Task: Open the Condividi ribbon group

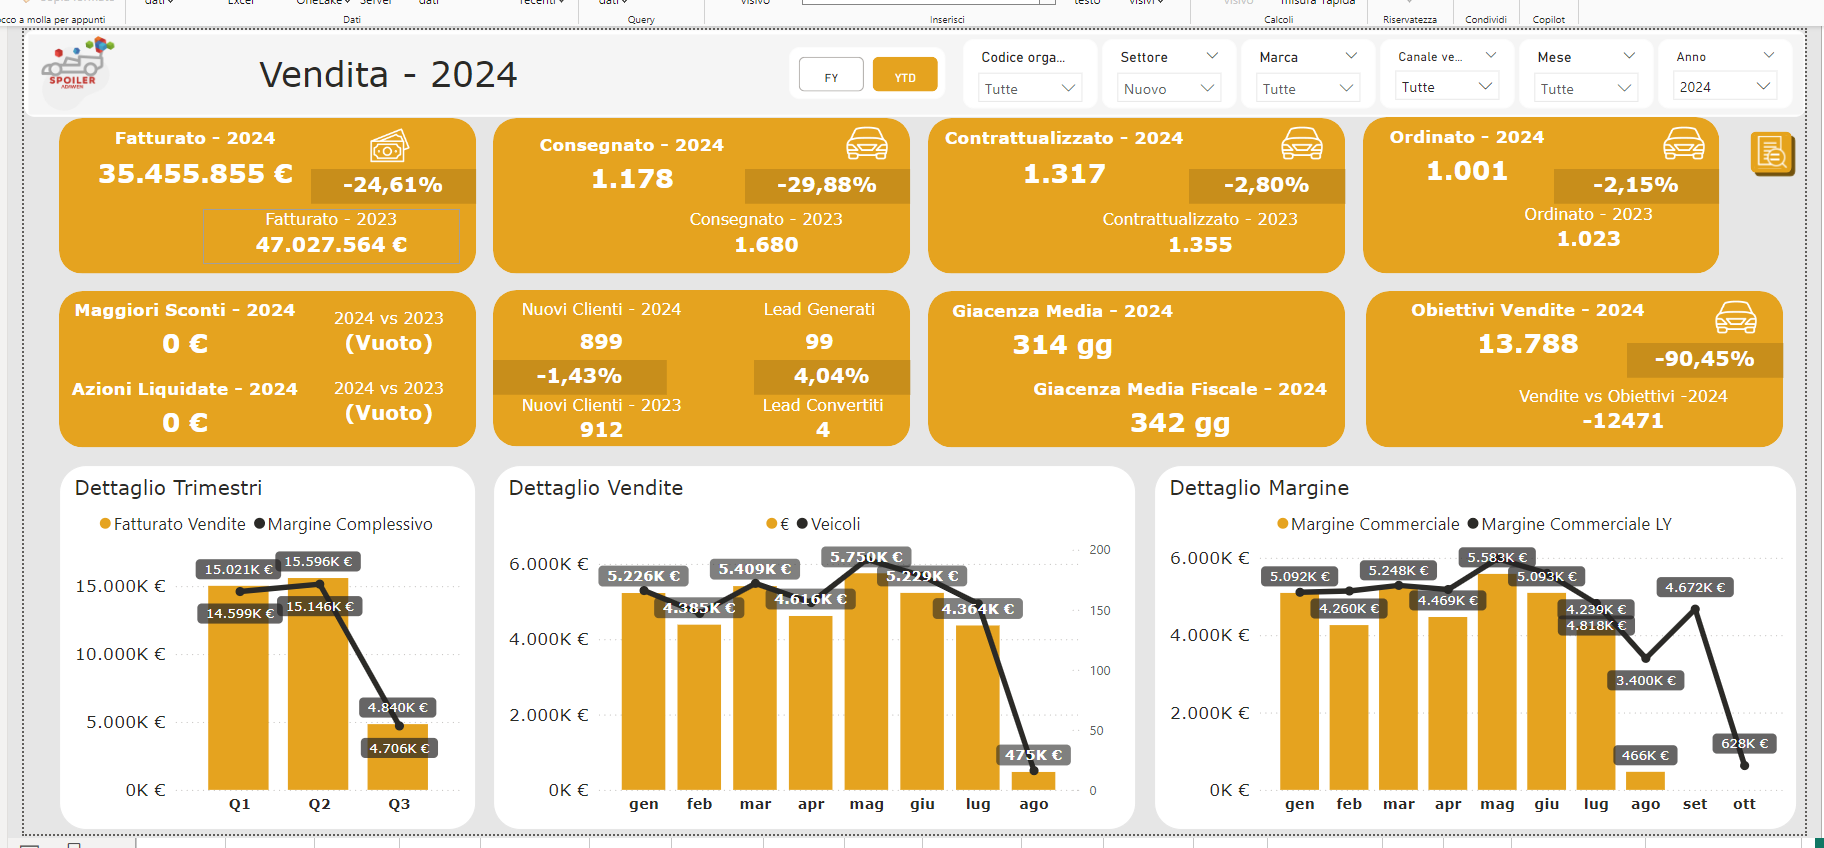Action: coord(1485,19)
